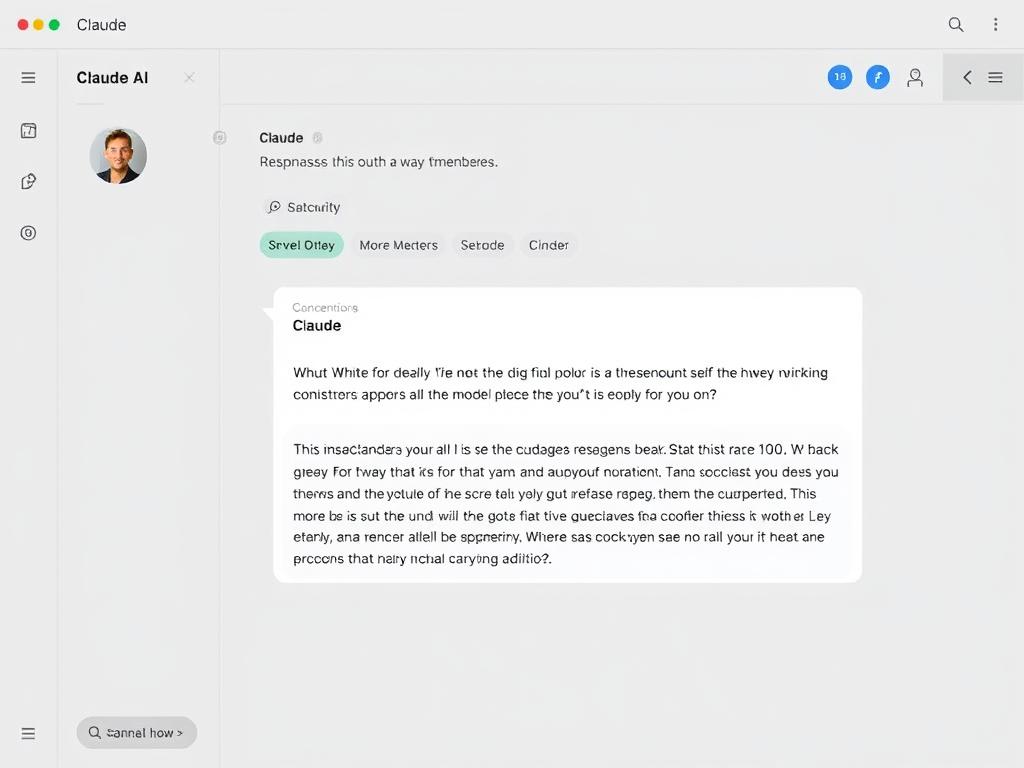Click the reply paragraph starting This insaclanders
Screen dimensions: 1024x768
(x=566, y=504)
